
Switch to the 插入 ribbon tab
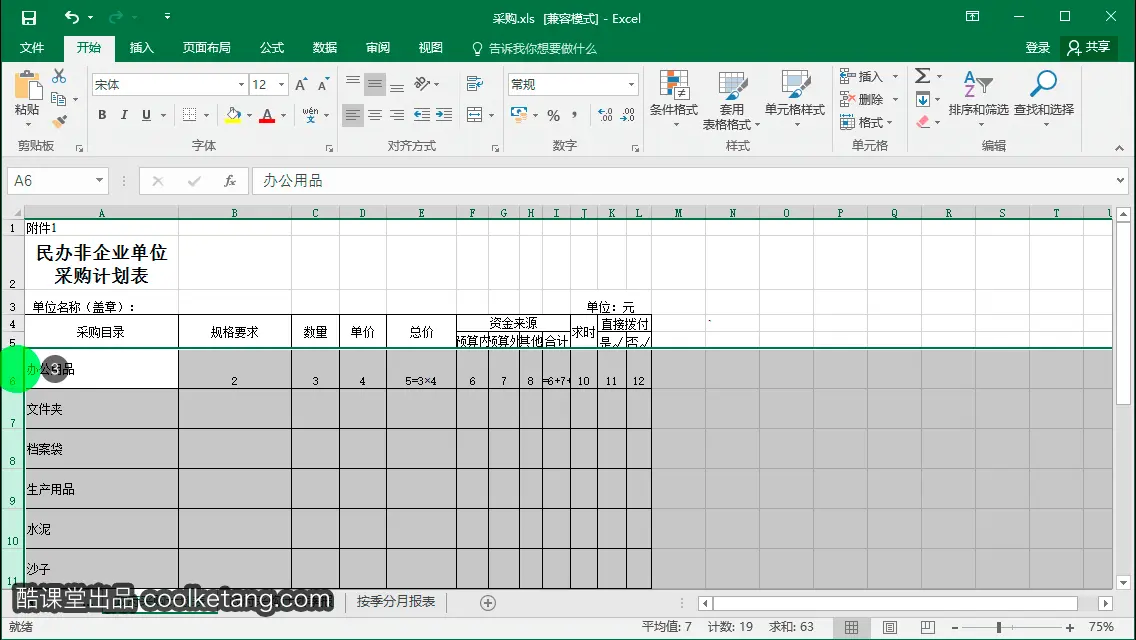coord(141,48)
